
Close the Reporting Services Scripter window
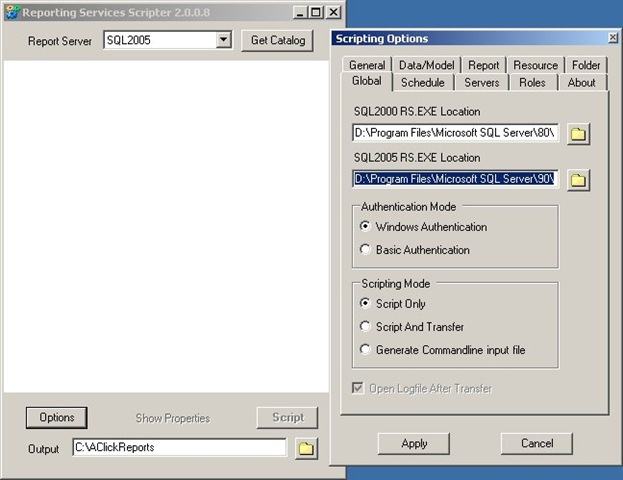click(333, 12)
